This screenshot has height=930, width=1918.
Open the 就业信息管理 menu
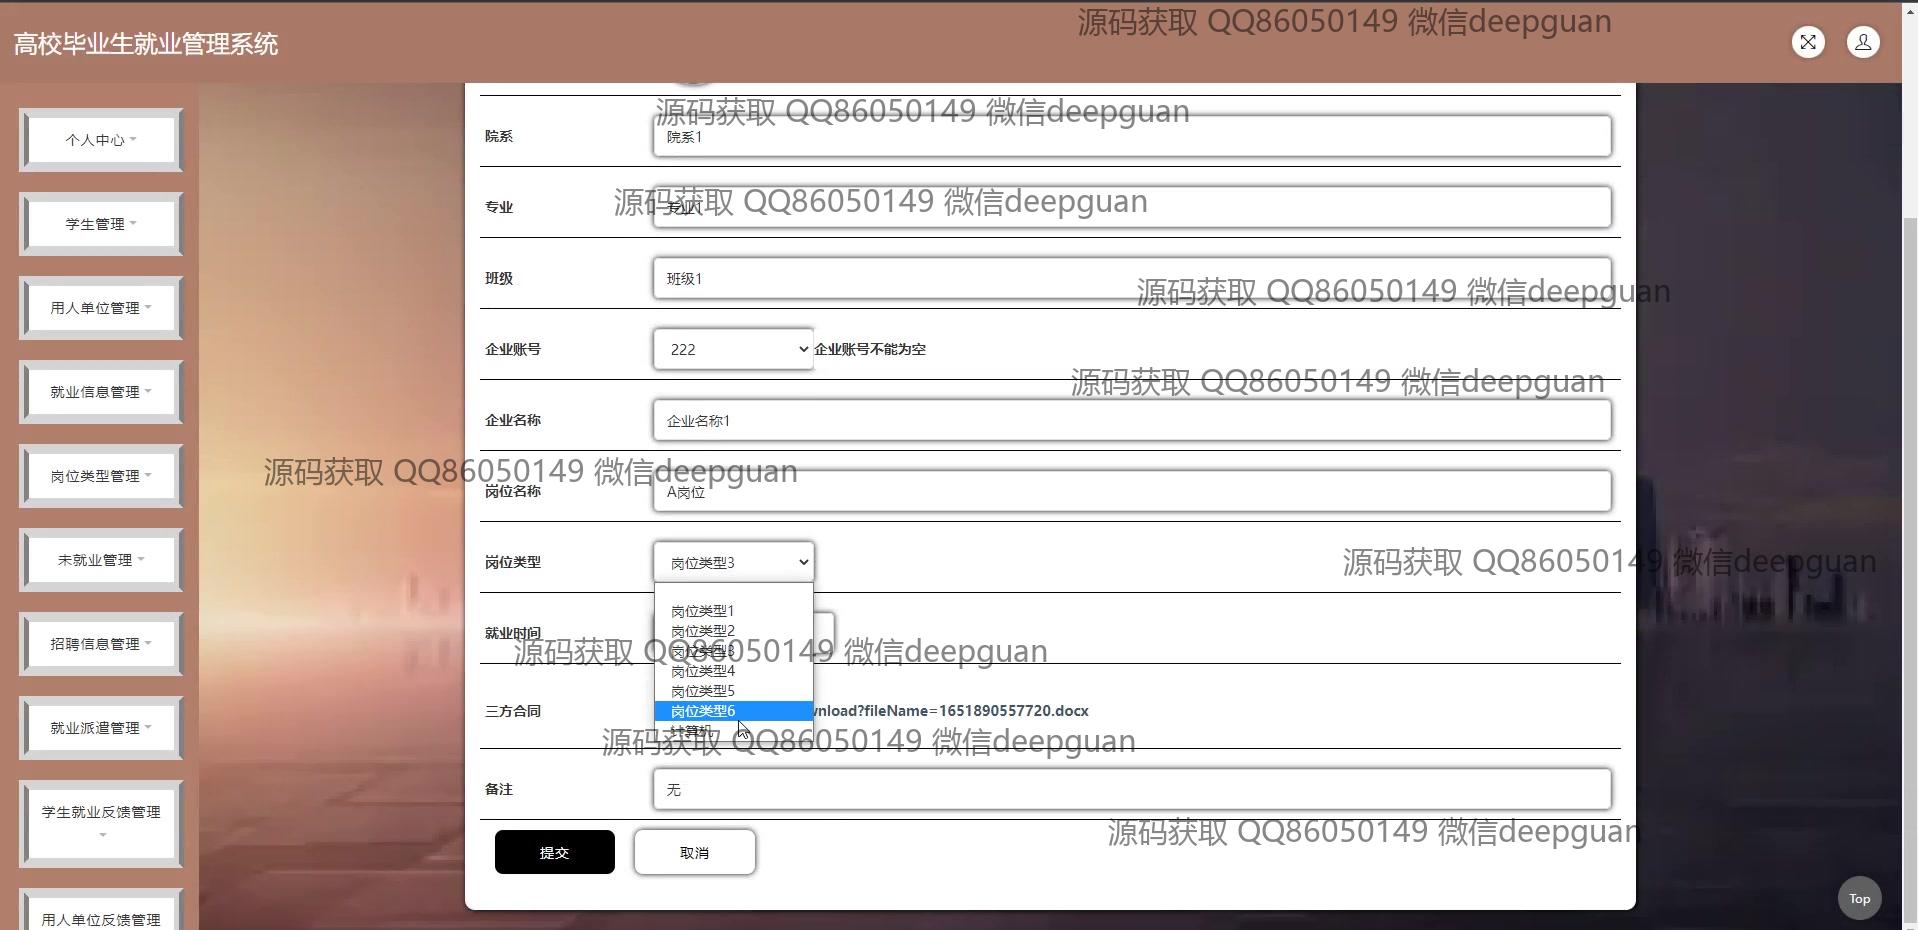tap(101, 392)
